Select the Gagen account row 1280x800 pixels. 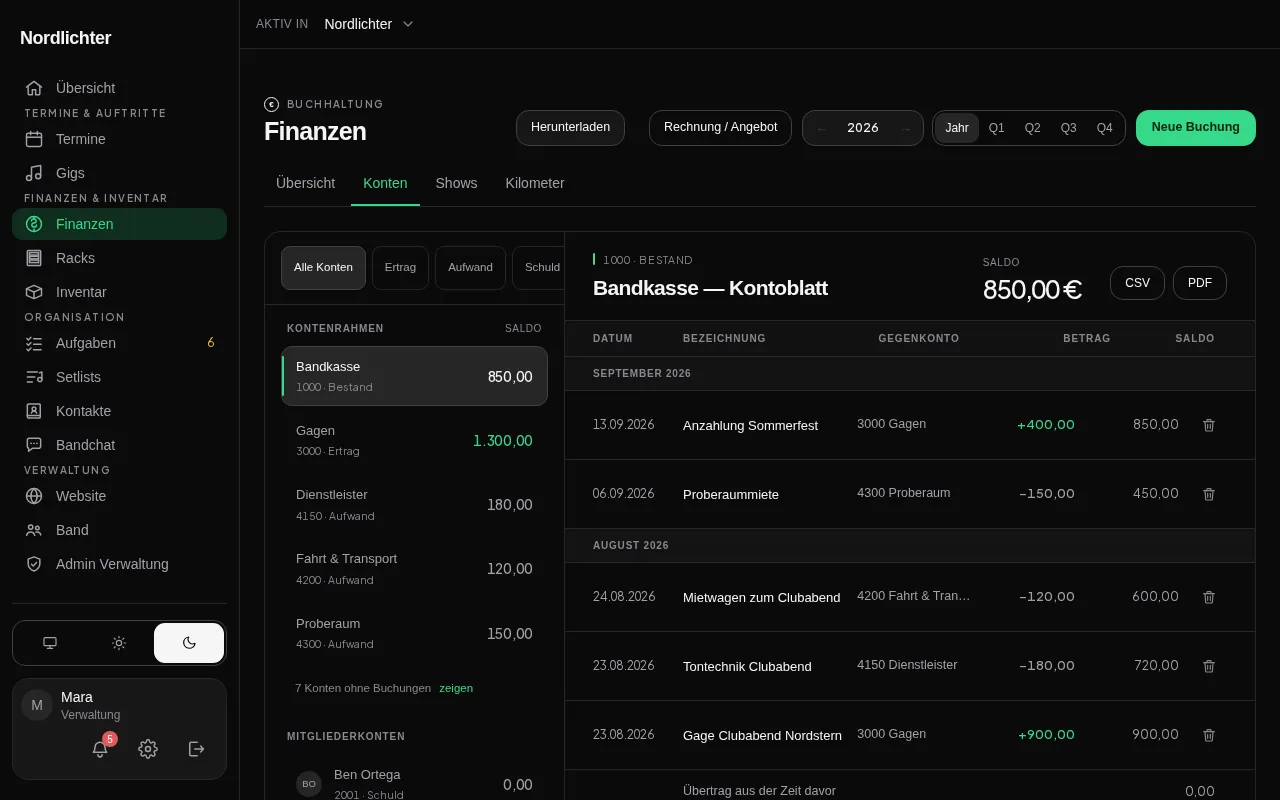pyautogui.click(x=415, y=441)
